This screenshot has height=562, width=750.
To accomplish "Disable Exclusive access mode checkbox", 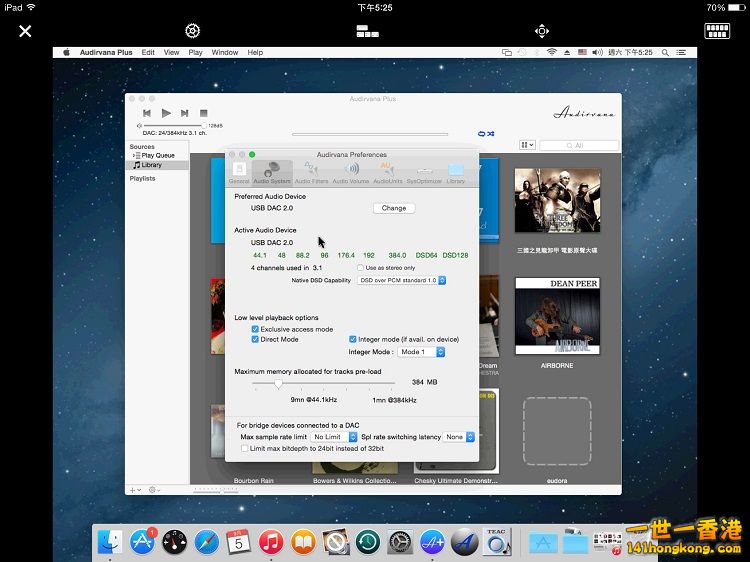I will point(255,329).
